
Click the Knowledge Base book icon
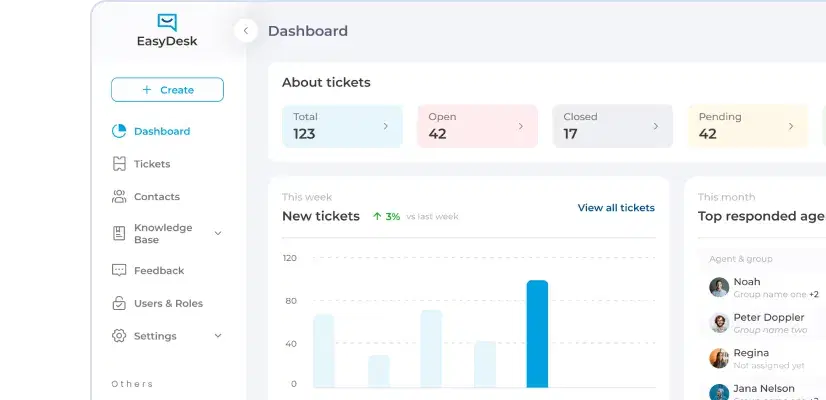119,233
